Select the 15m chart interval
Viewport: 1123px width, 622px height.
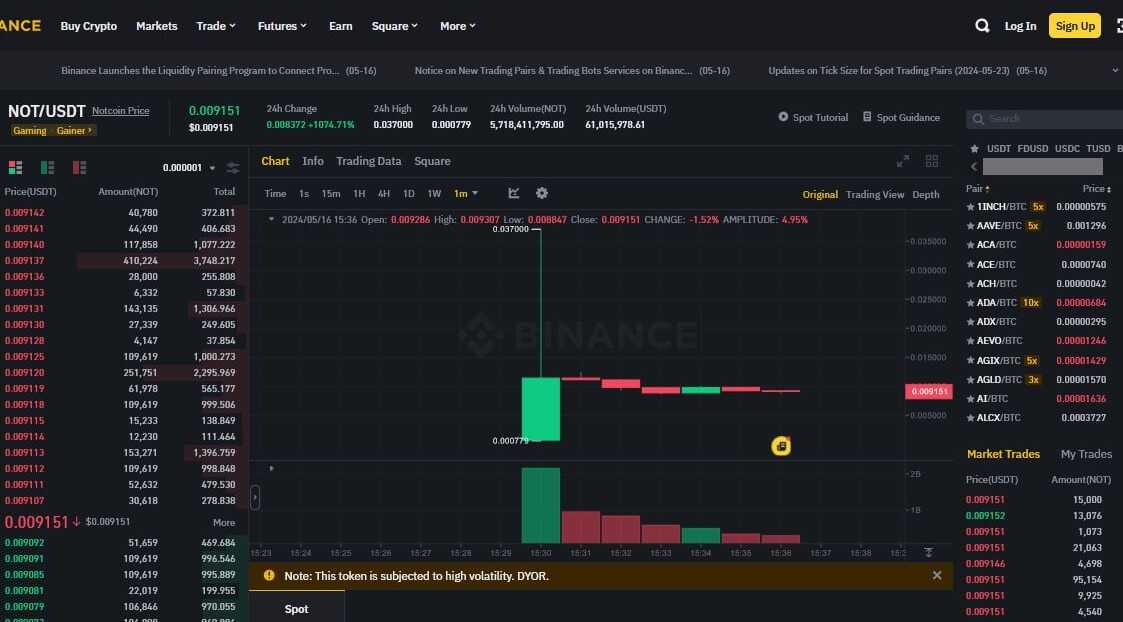point(331,193)
